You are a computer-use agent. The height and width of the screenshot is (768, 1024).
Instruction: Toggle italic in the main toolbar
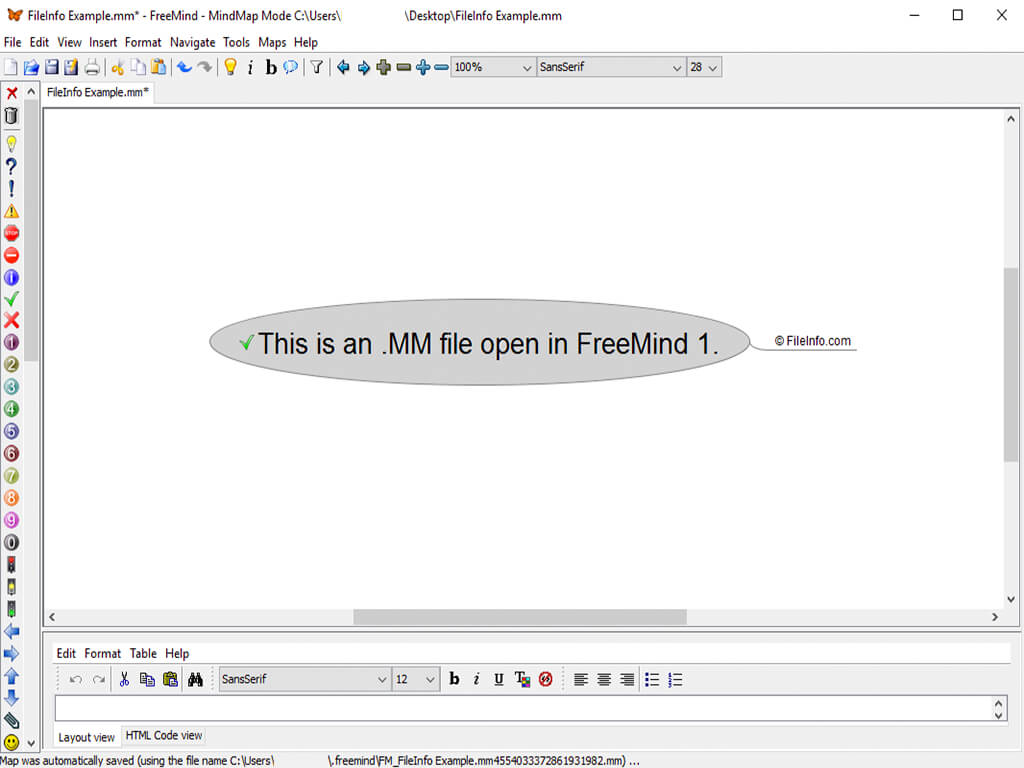[x=250, y=67]
